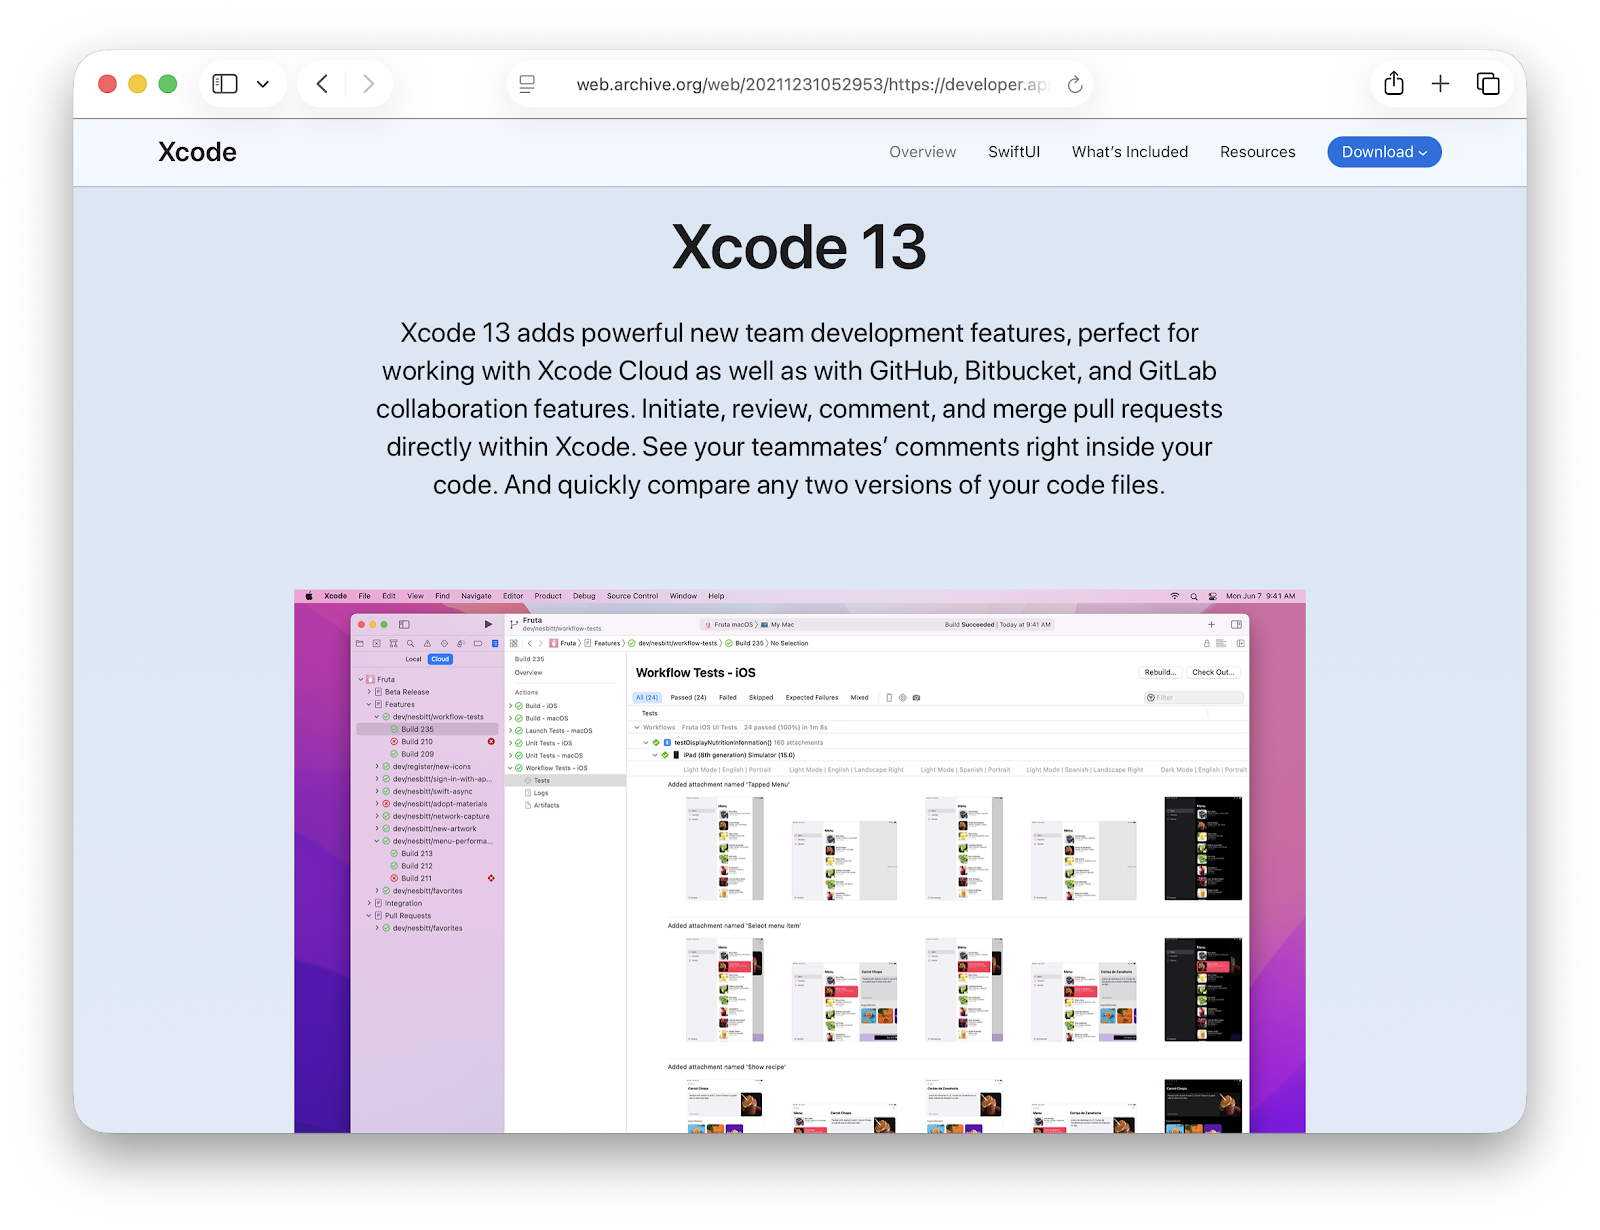Expand the Beta Release workflow
This screenshot has height=1230, width=1600.
click(369, 692)
